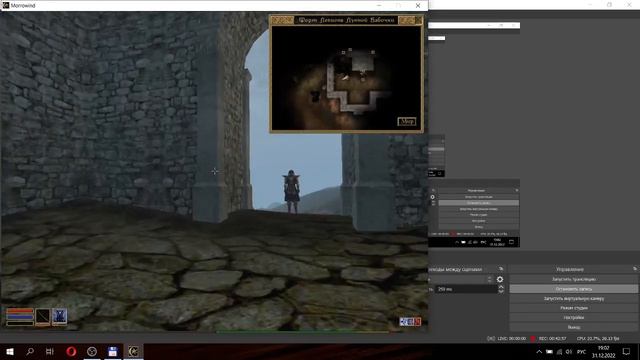Open scene transition properties gear icon
This screenshot has width=640, height=360.
click(x=500, y=280)
